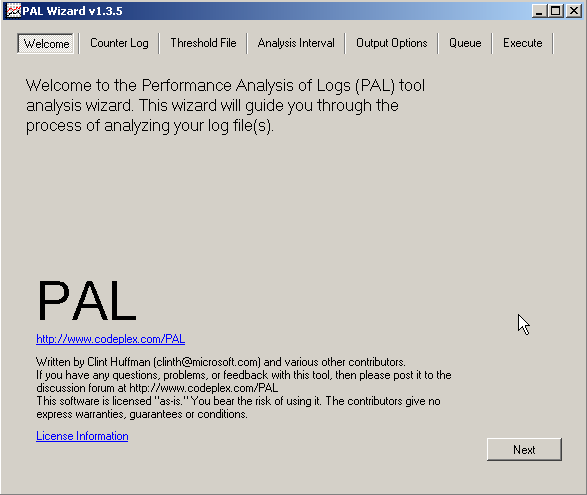Open the License Information link
The height and width of the screenshot is (495, 587).
click(82, 436)
